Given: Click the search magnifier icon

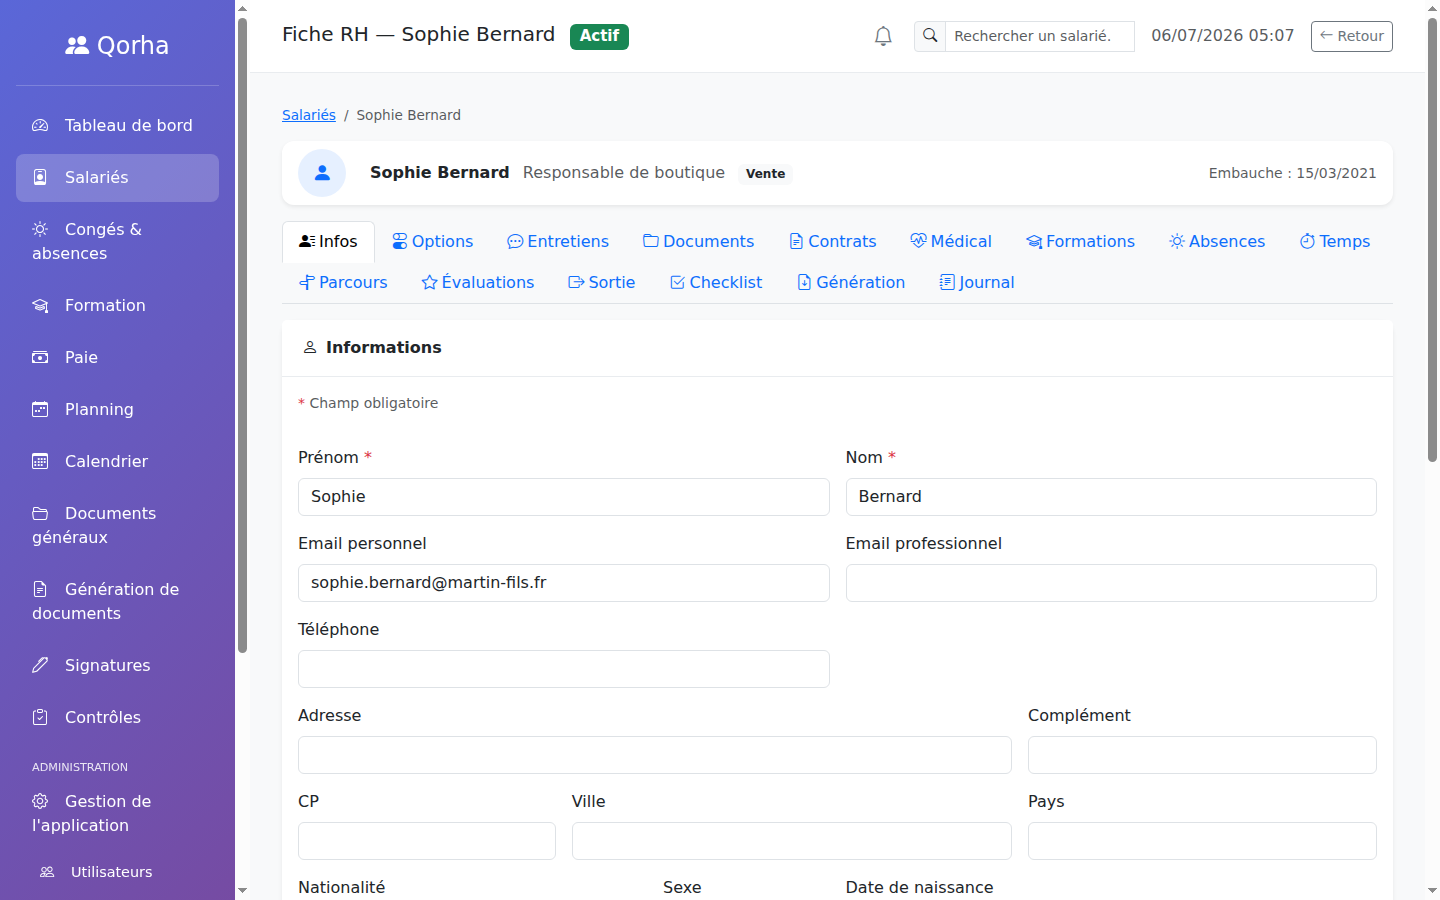Looking at the screenshot, I should coord(930,36).
